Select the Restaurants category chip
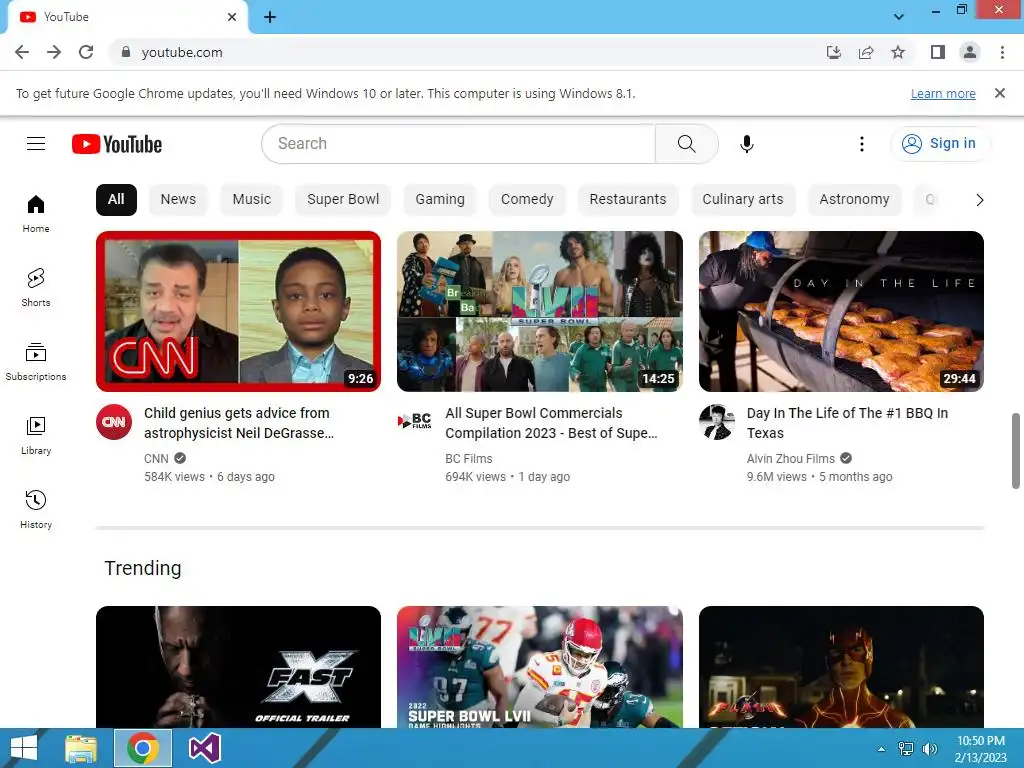Viewport: 1024px width, 768px height. coord(628,199)
